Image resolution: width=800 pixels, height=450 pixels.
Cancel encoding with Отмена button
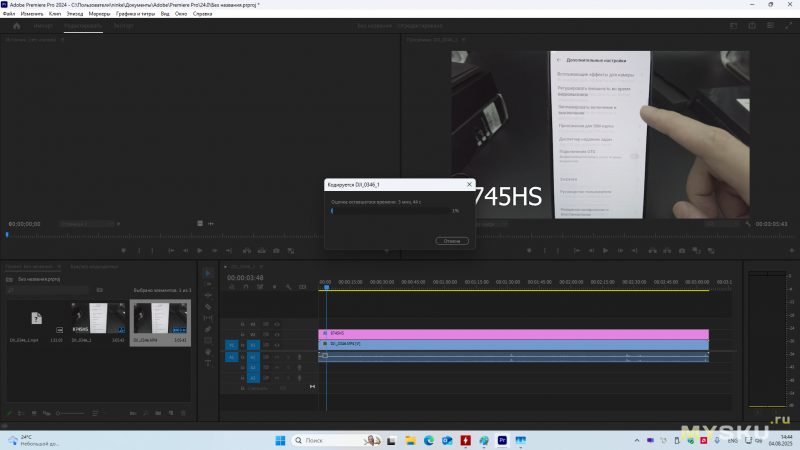tap(452, 241)
